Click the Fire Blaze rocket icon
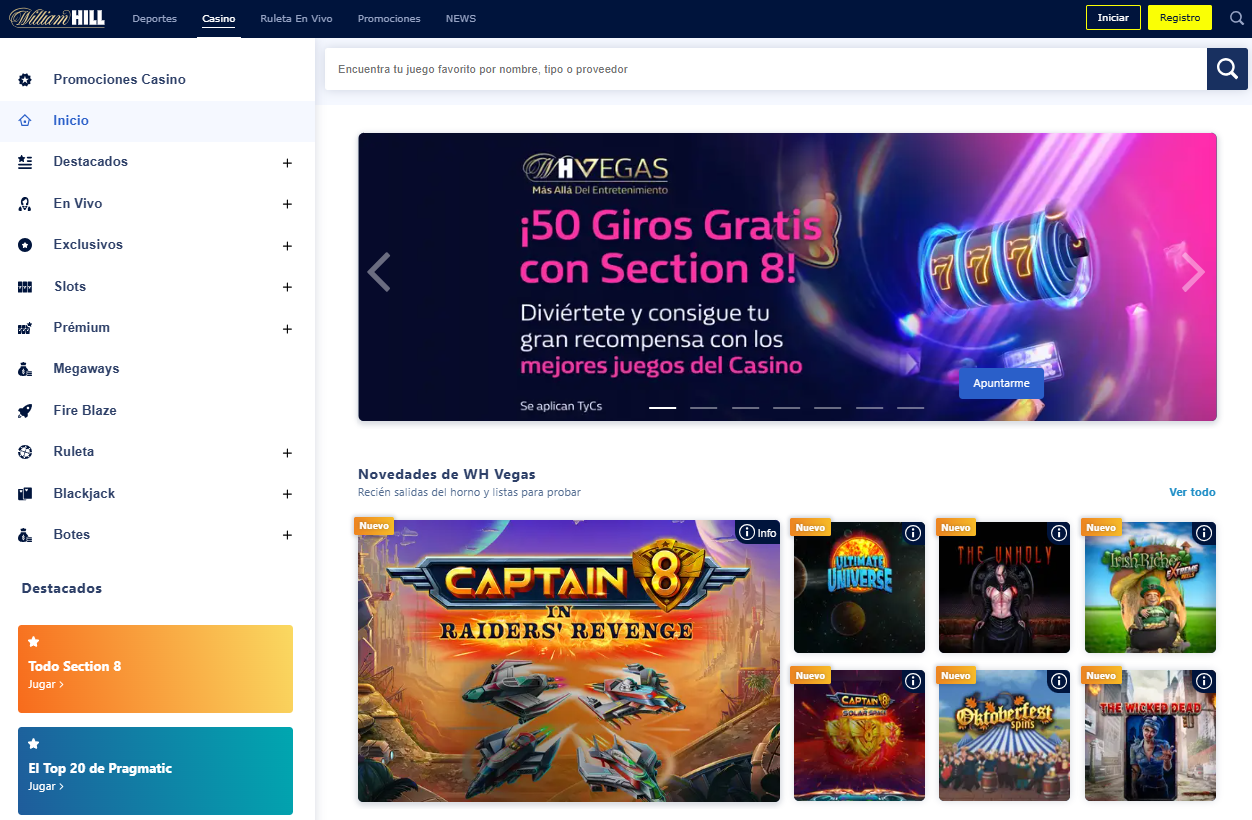 pyautogui.click(x=25, y=411)
